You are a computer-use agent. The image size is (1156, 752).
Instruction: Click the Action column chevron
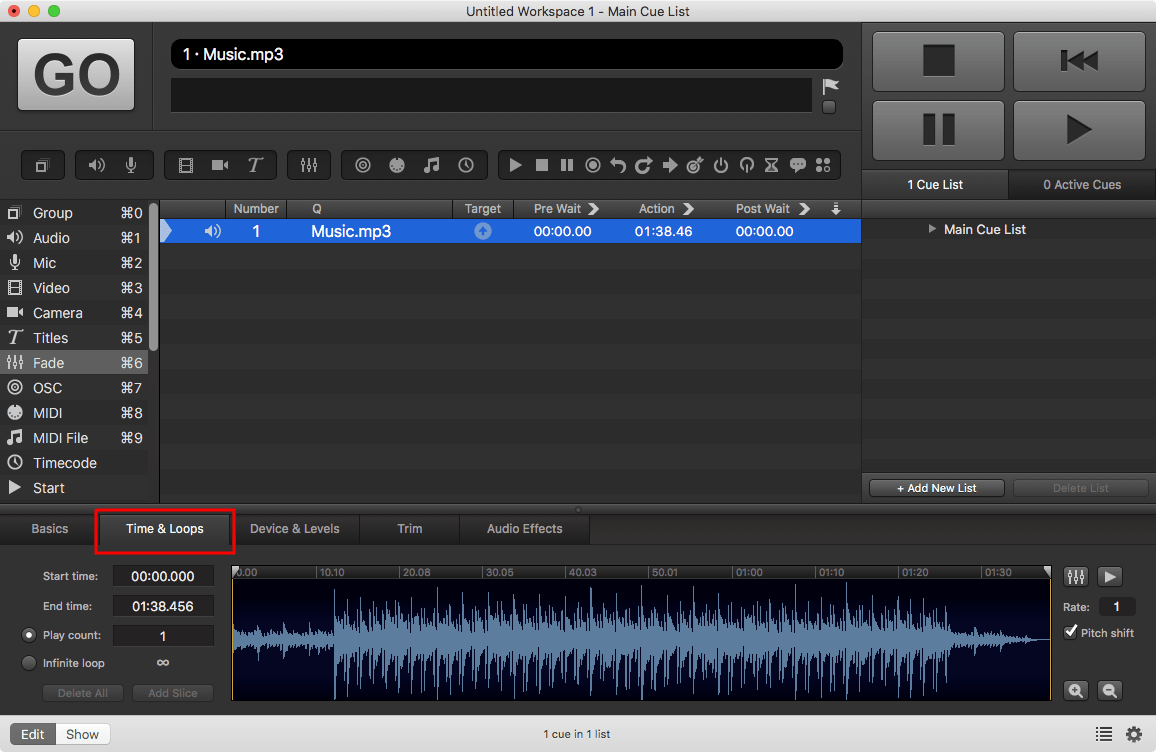point(688,209)
